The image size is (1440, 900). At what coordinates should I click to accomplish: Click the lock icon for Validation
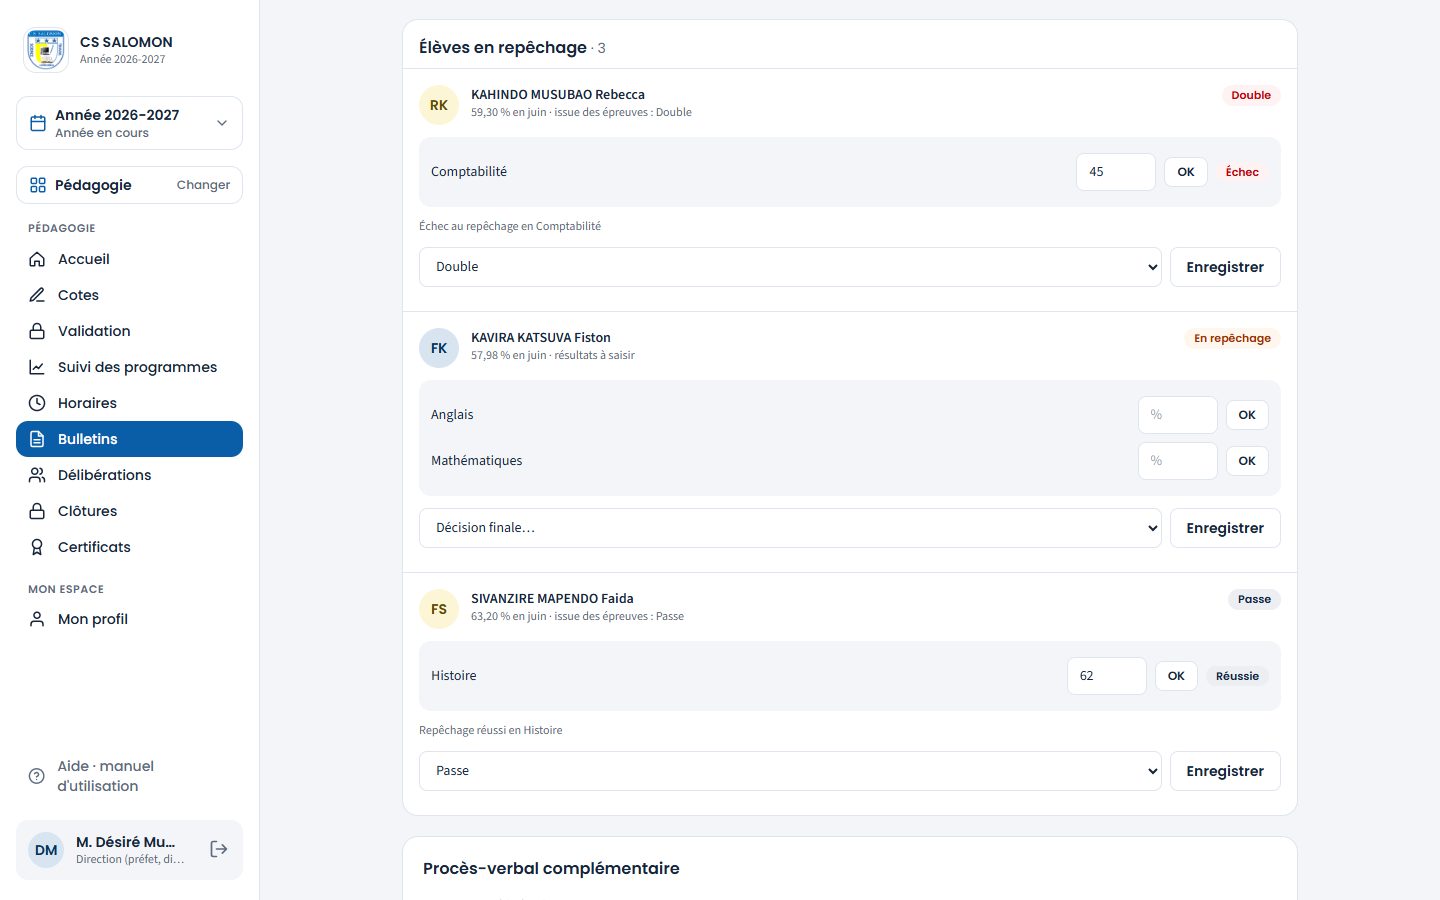tap(37, 331)
